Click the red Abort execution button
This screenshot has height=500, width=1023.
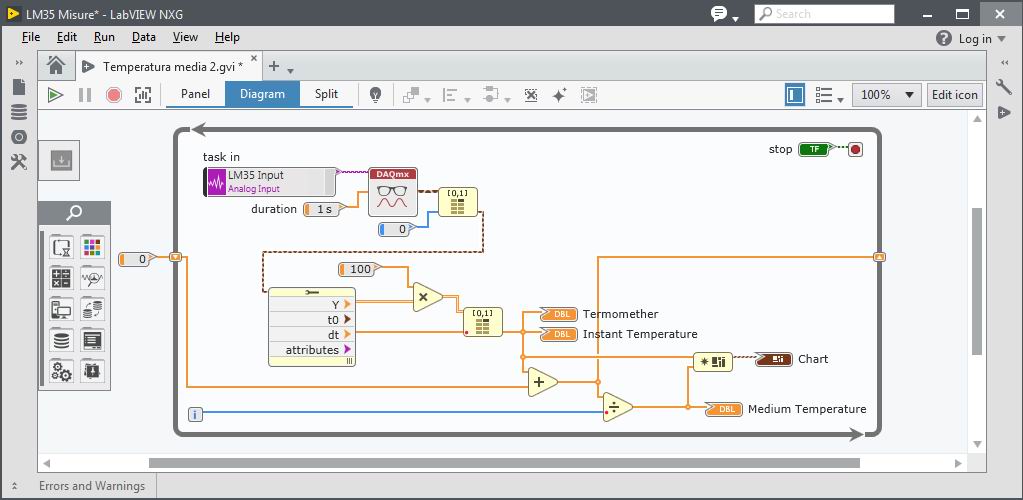pos(114,95)
